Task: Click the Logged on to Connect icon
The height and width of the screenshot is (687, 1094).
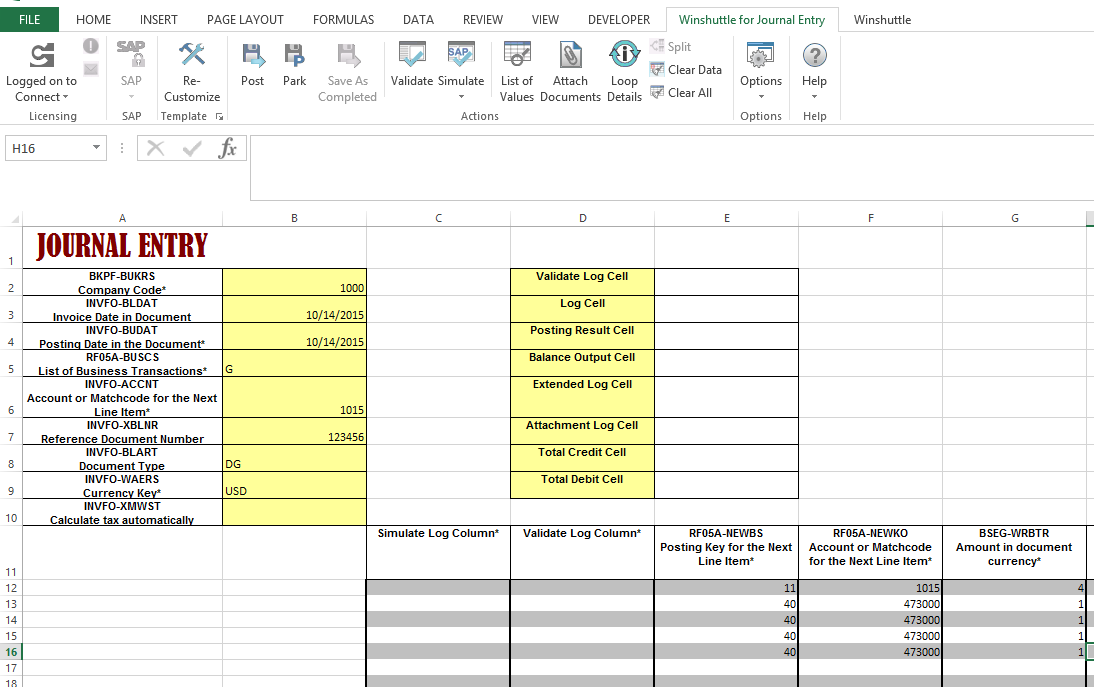Action: click(x=42, y=55)
